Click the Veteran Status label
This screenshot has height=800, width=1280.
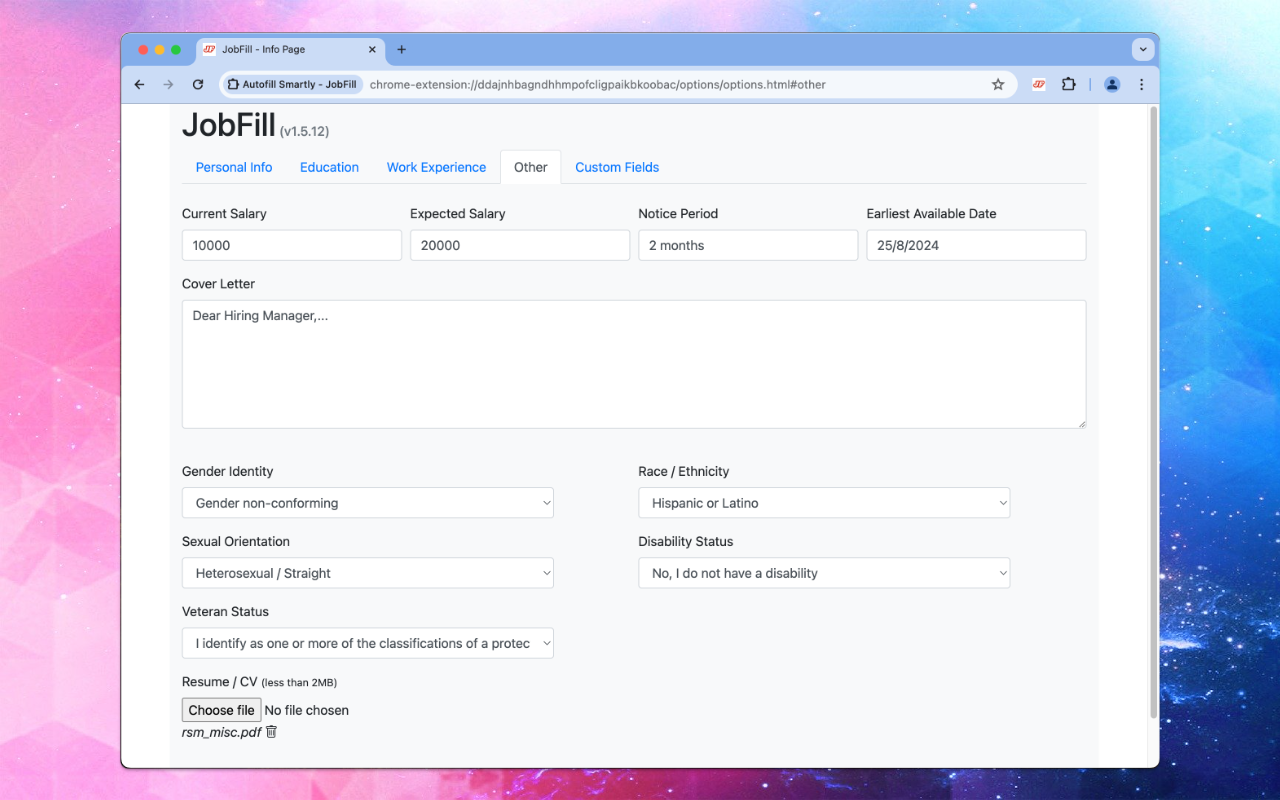pos(225,612)
